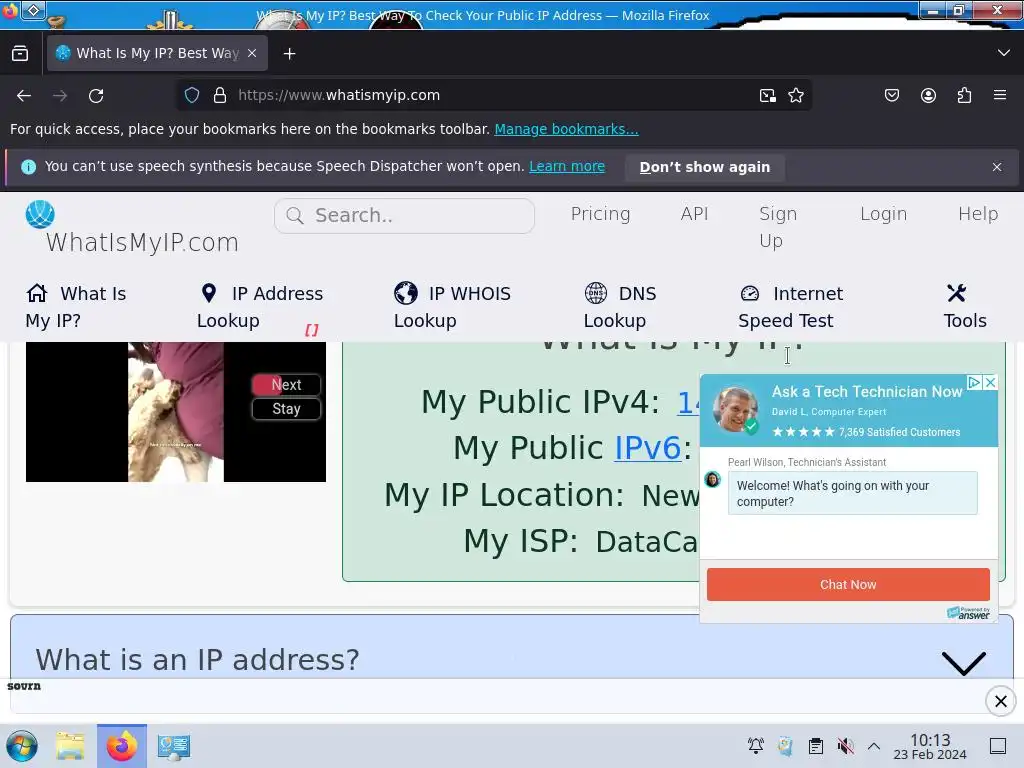This screenshot has width=1024, height=768.
Task: Open the Login page
Action: tap(883, 214)
